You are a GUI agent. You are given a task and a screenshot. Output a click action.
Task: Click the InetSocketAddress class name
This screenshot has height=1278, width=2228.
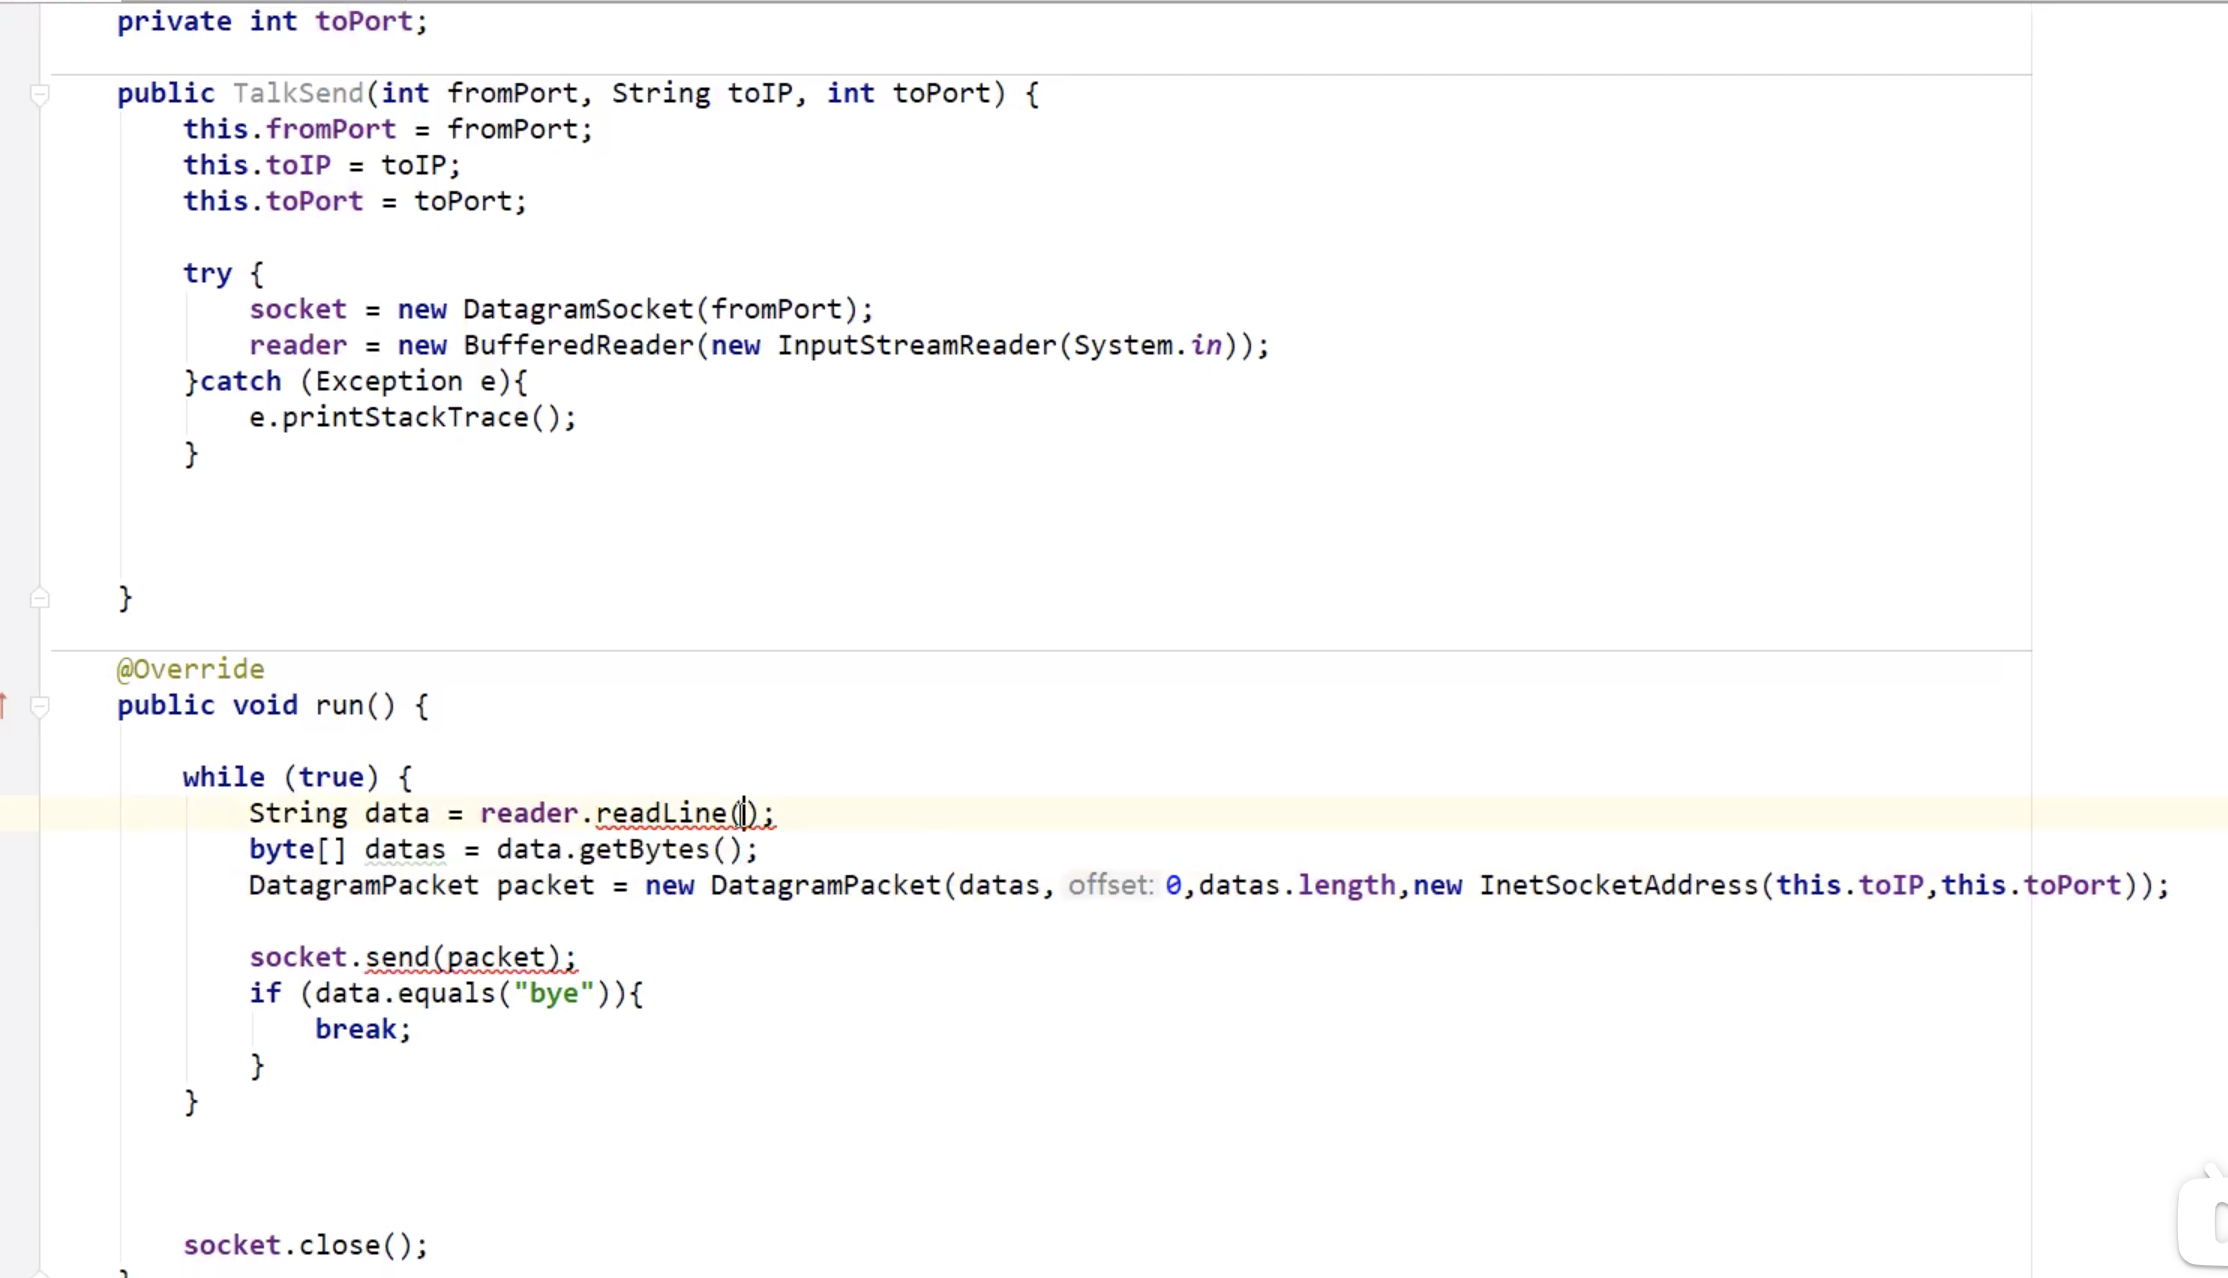[x=1617, y=886]
